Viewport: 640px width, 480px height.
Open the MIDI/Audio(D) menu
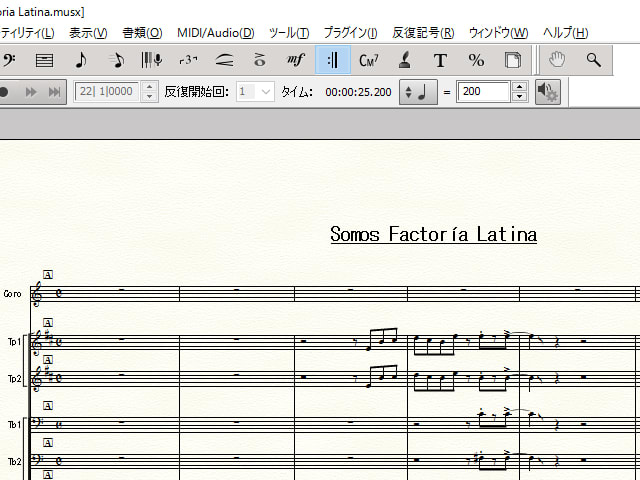point(216,33)
